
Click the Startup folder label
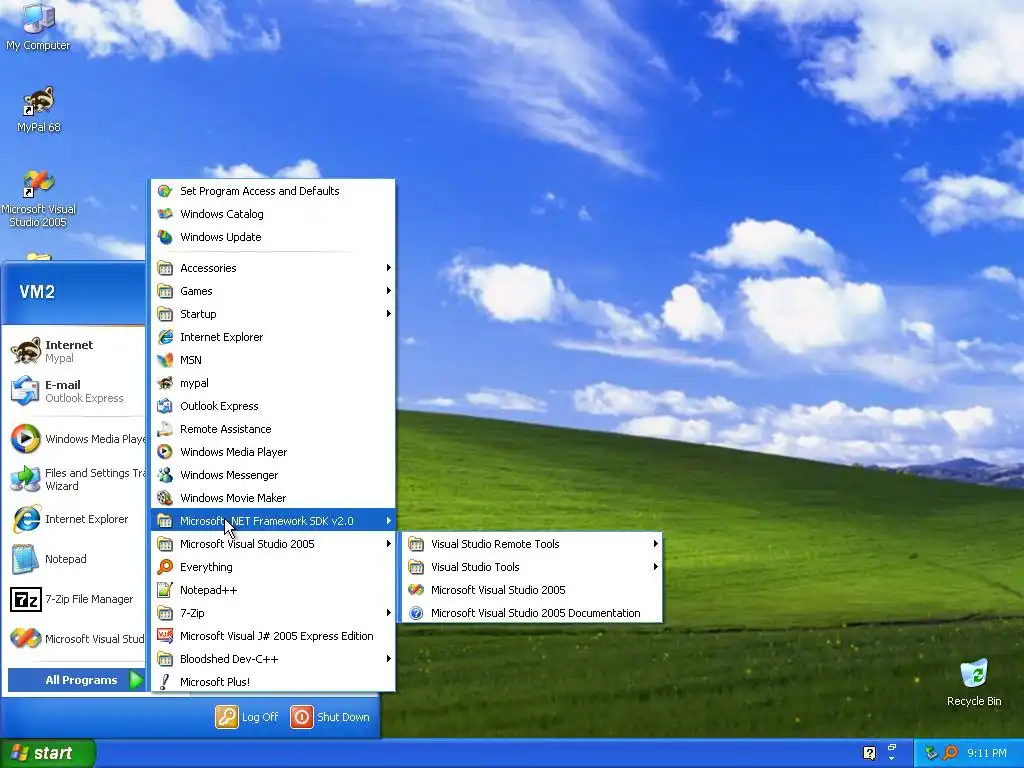pyautogui.click(x=198, y=314)
